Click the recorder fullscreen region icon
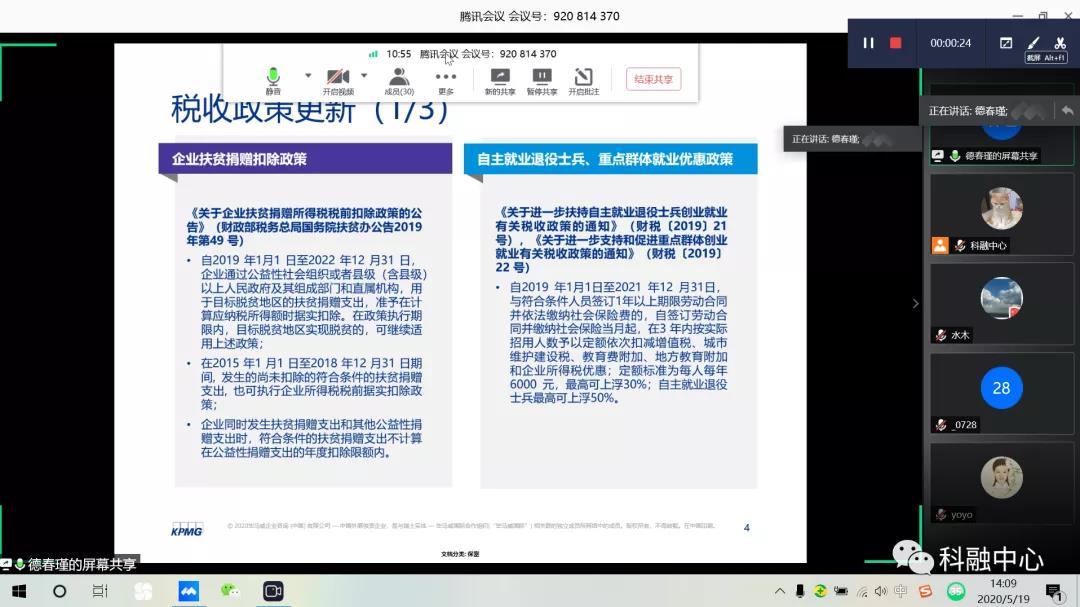Viewport: 1080px width, 607px height. pos(1006,43)
